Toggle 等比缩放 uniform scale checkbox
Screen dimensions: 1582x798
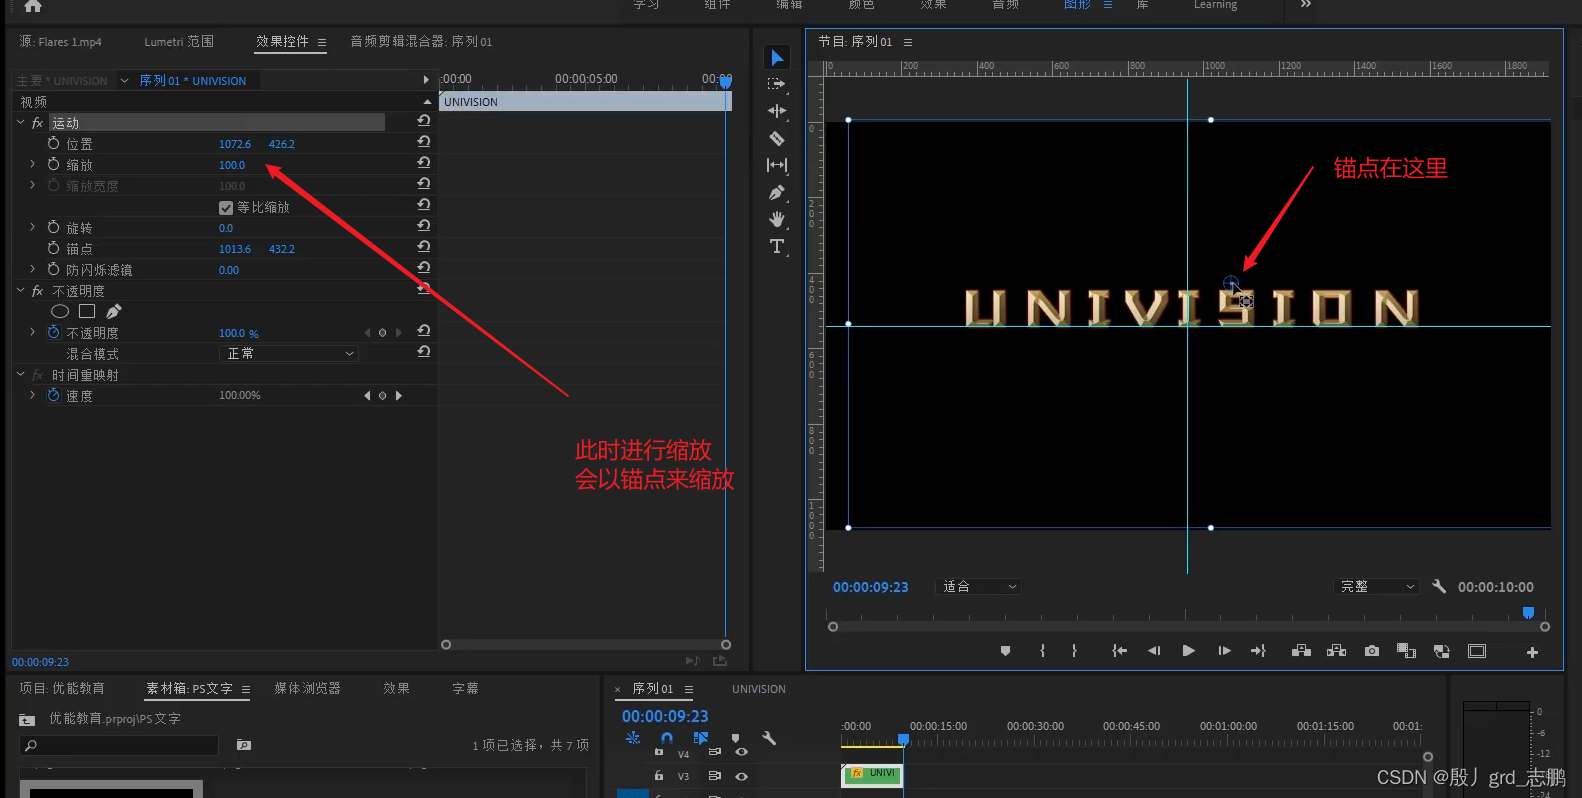coord(226,208)
